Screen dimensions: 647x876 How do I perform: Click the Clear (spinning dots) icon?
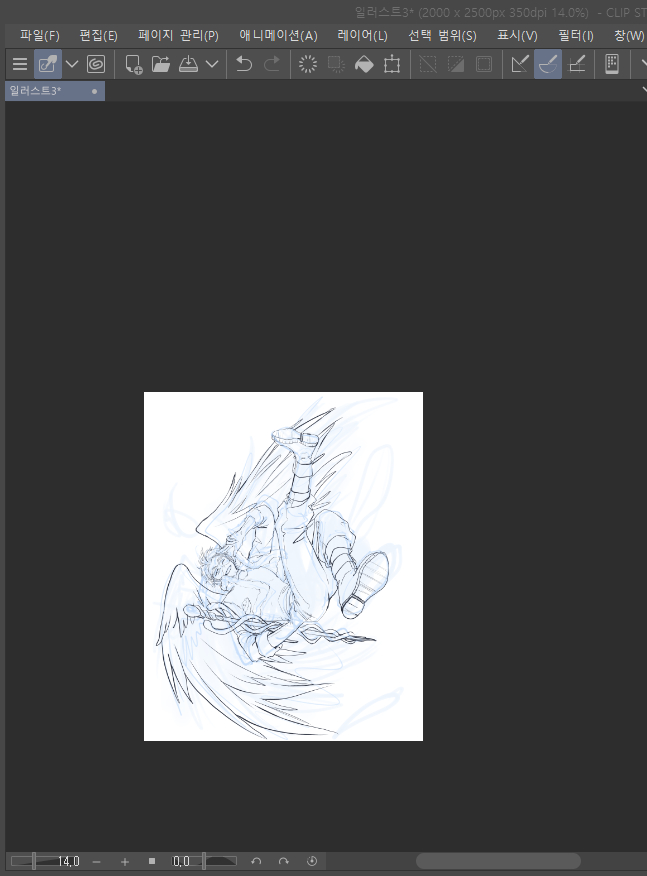tap(308, 64)
